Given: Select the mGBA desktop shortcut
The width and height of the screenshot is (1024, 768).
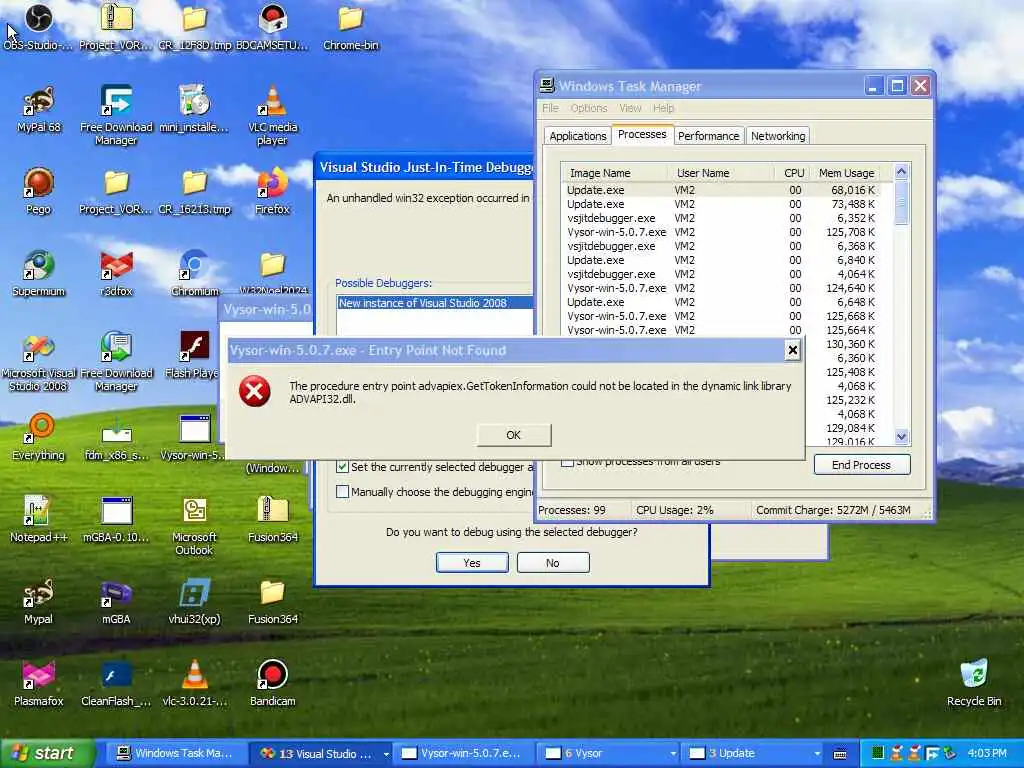Looking at the screenshot, I should point(116,601).
